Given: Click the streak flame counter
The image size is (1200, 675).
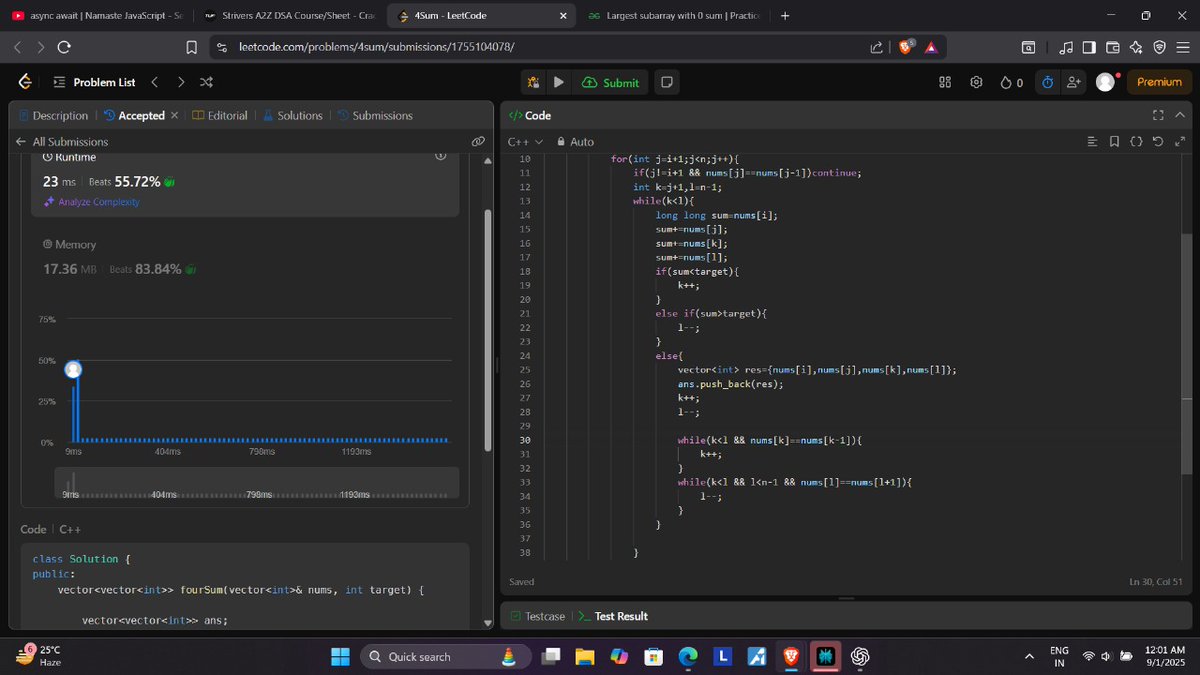Looking at the screenshot, I should tap(1011, 82).
